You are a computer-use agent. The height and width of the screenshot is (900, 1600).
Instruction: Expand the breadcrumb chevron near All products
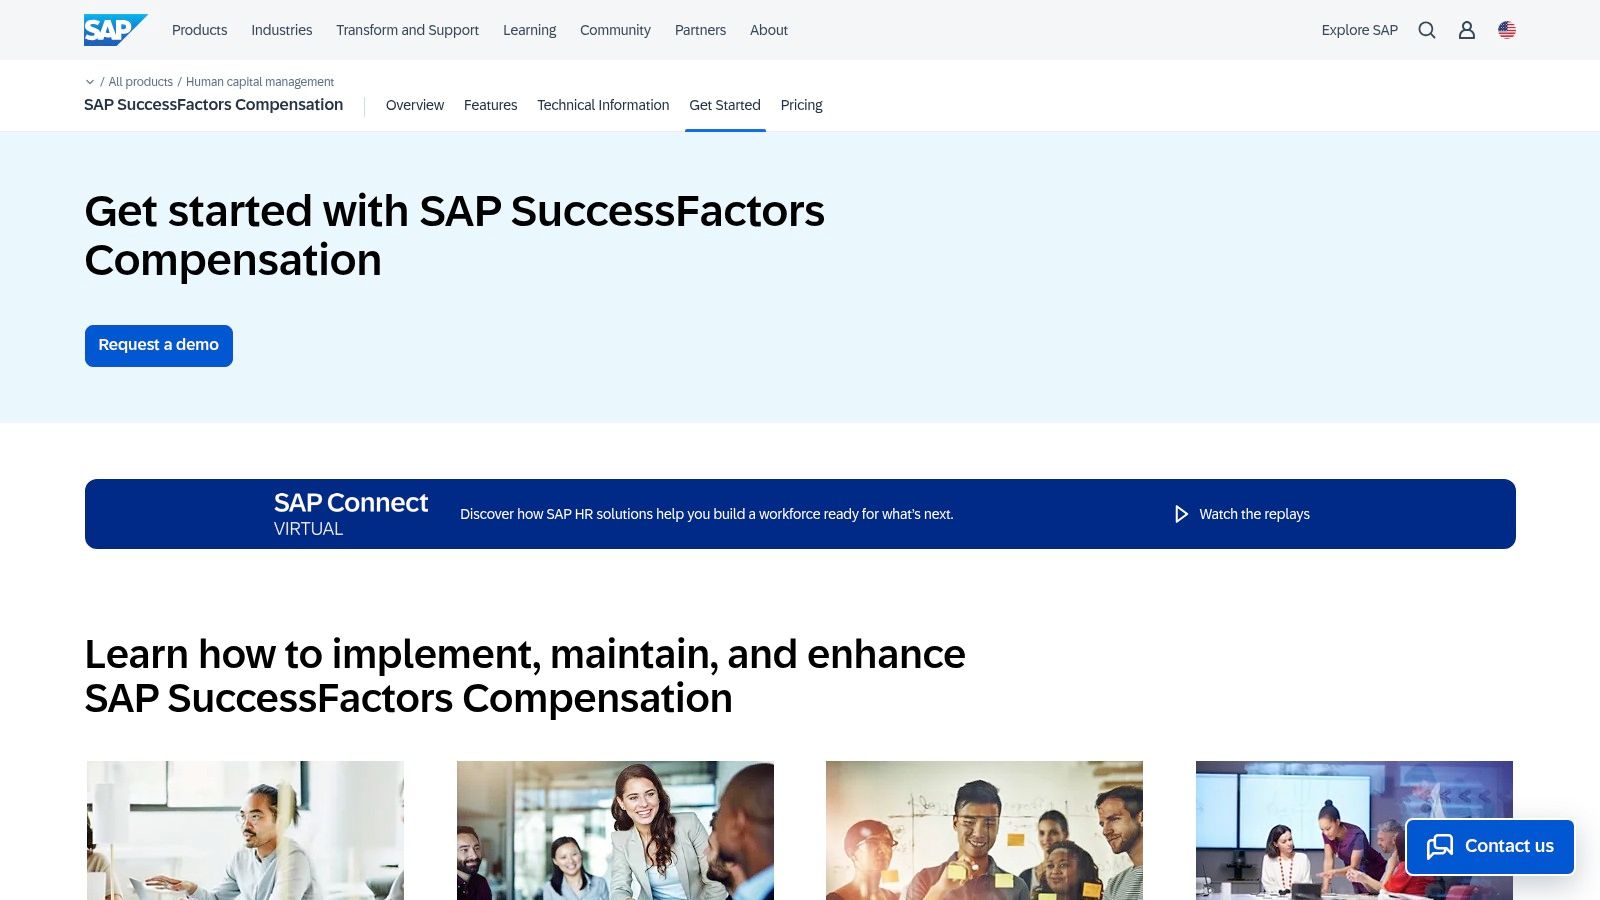[89, 81]
